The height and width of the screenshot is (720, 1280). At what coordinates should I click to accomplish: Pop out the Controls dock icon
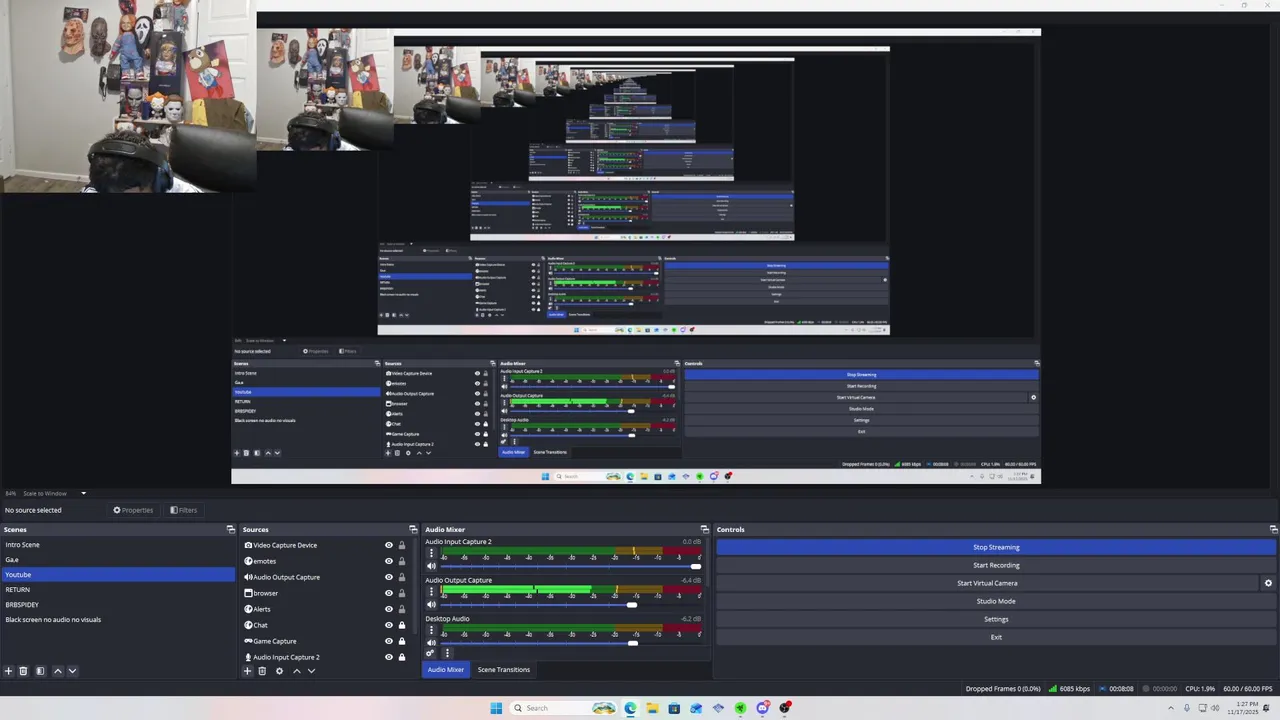click(1273, 530)
